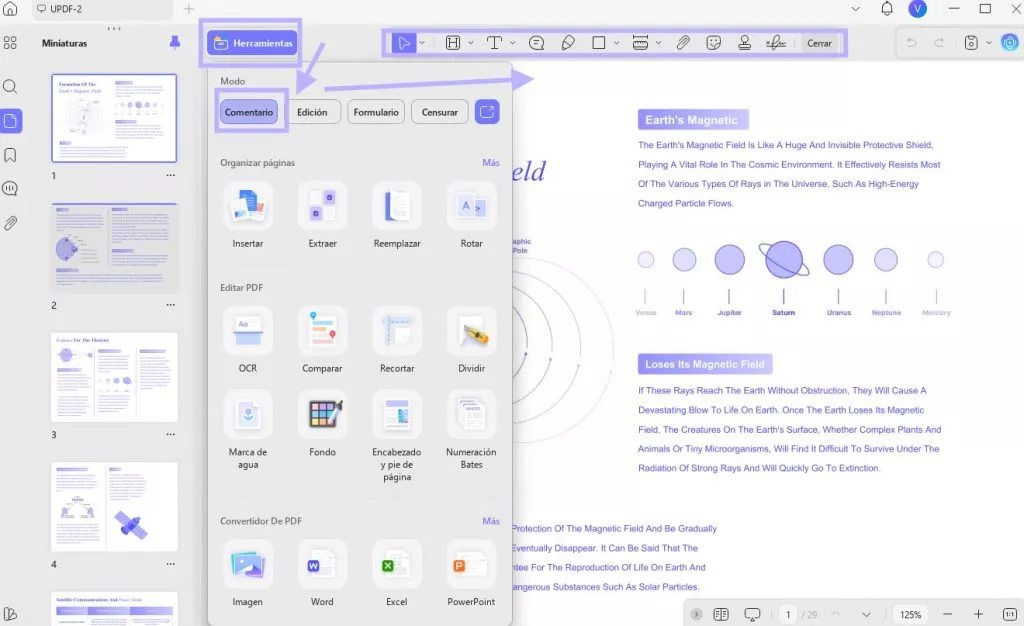This screenshot has height=626, width=1024.
Task: Open the Comparar tool
Action: click(322, 331)
